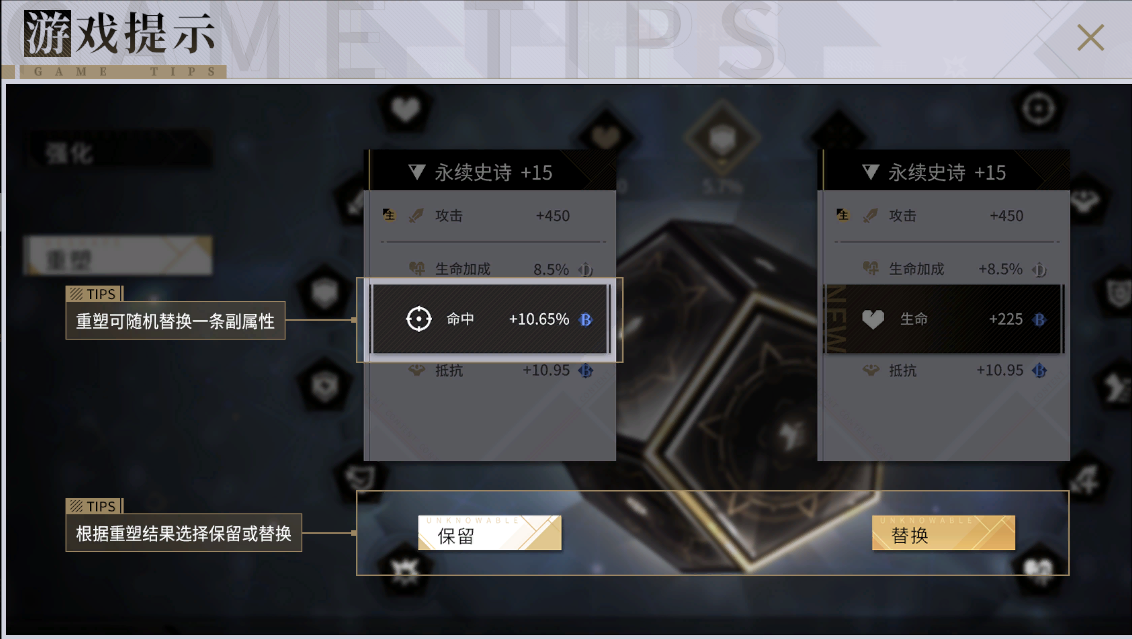Viewport: 1132px width, 639px height.
Task: Select the NEW 生命 +225 attribute row
Action: (944, 318)
